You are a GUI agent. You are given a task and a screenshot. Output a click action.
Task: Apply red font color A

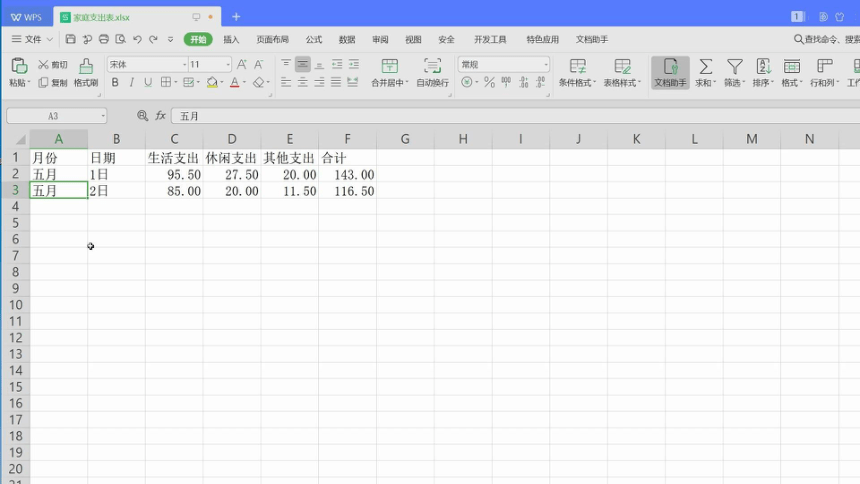tap(234, 82)
